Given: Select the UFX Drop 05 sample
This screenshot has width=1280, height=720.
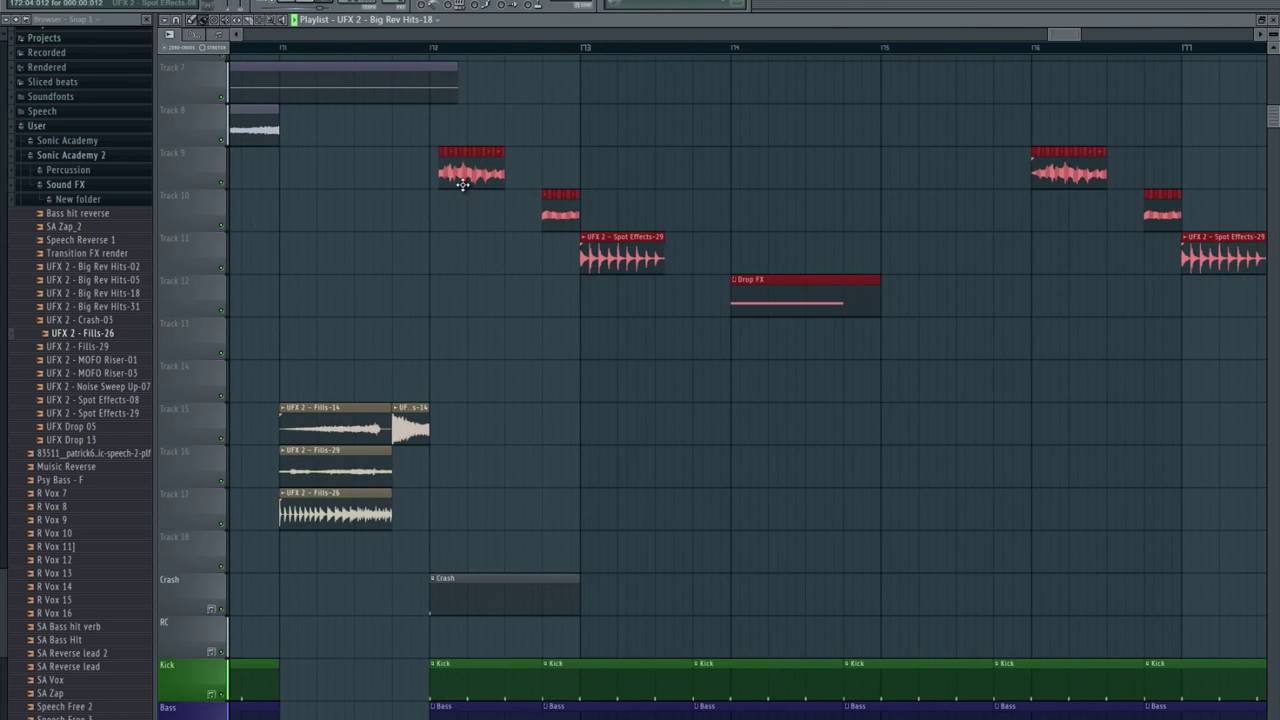Looking at the screenshot, I should (71, 427).
